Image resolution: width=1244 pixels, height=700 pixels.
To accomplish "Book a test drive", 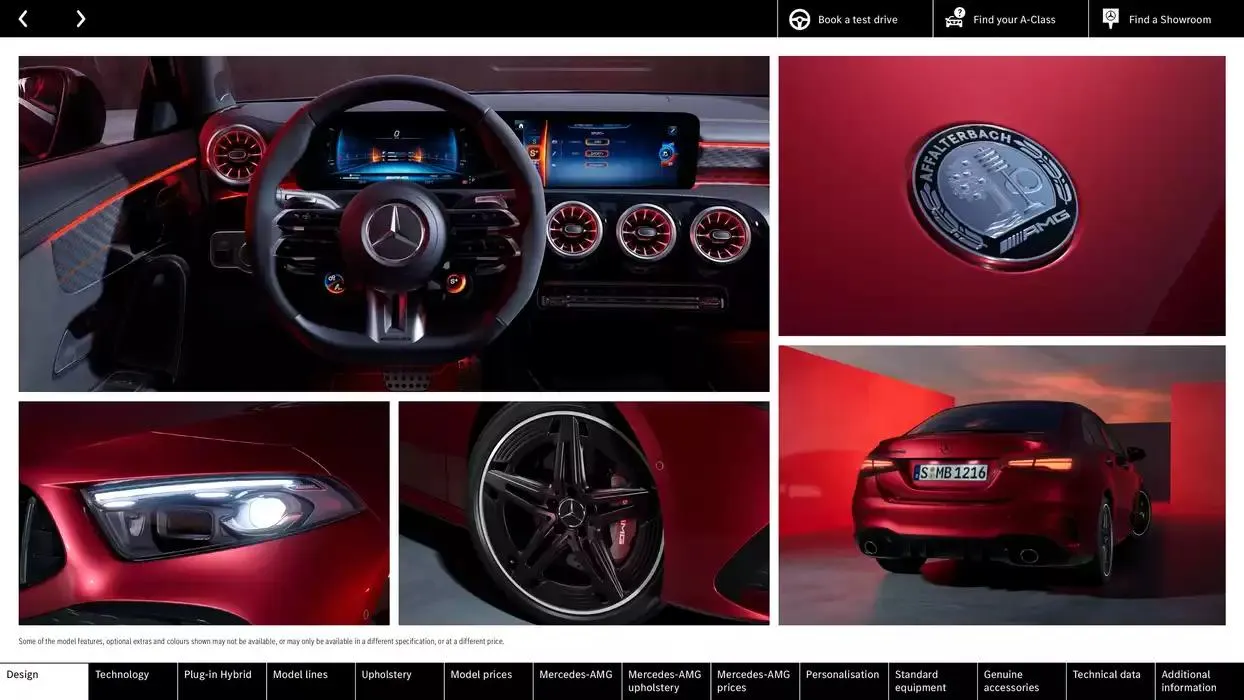I will click(x=855, y=18).
